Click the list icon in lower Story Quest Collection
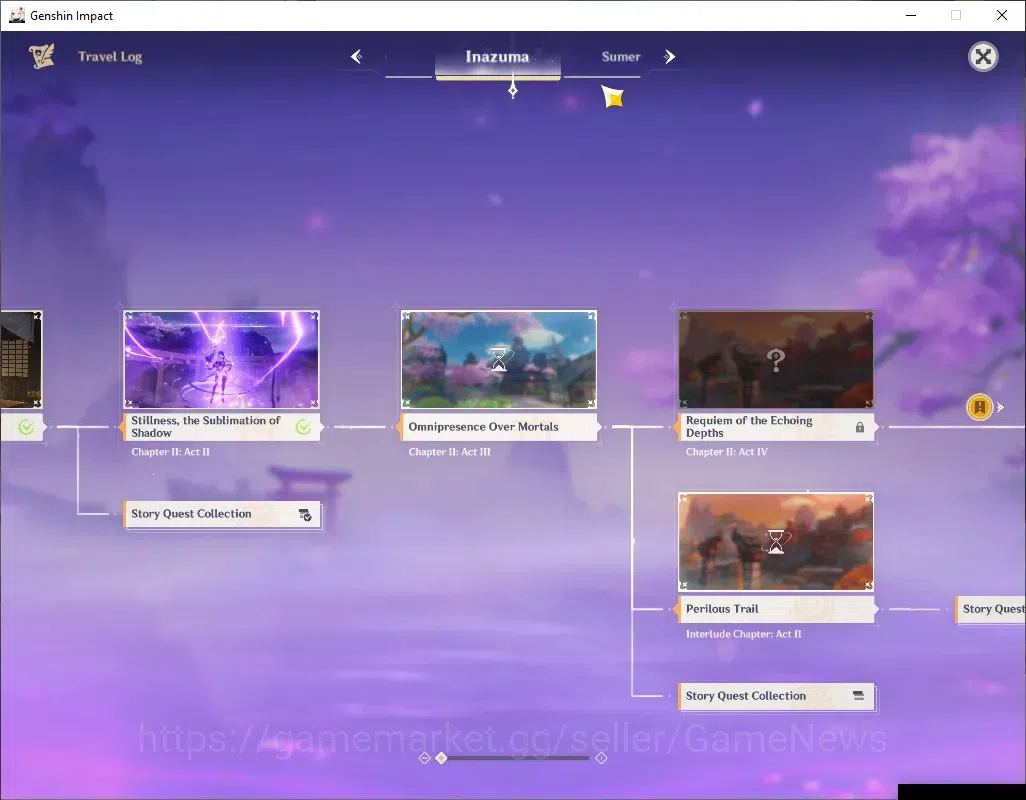 pos(858,695)
